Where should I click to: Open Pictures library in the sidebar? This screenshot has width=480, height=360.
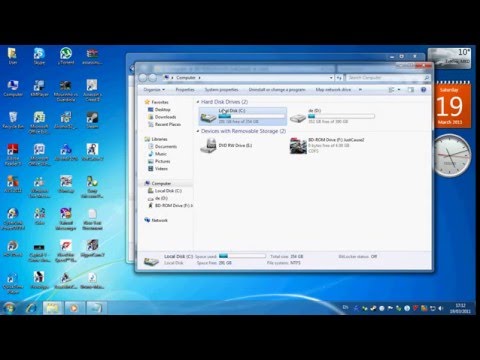pos(159,161)
